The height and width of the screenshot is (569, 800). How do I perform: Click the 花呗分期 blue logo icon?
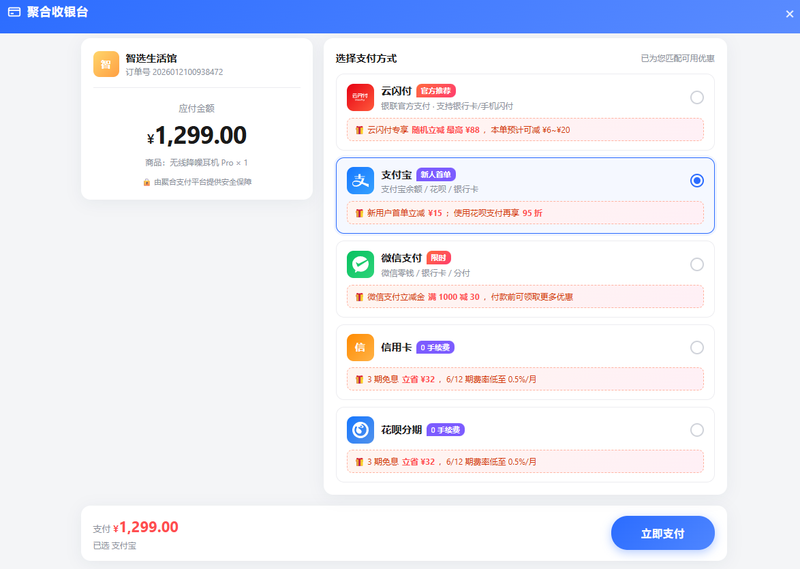(x=360, y=430)
